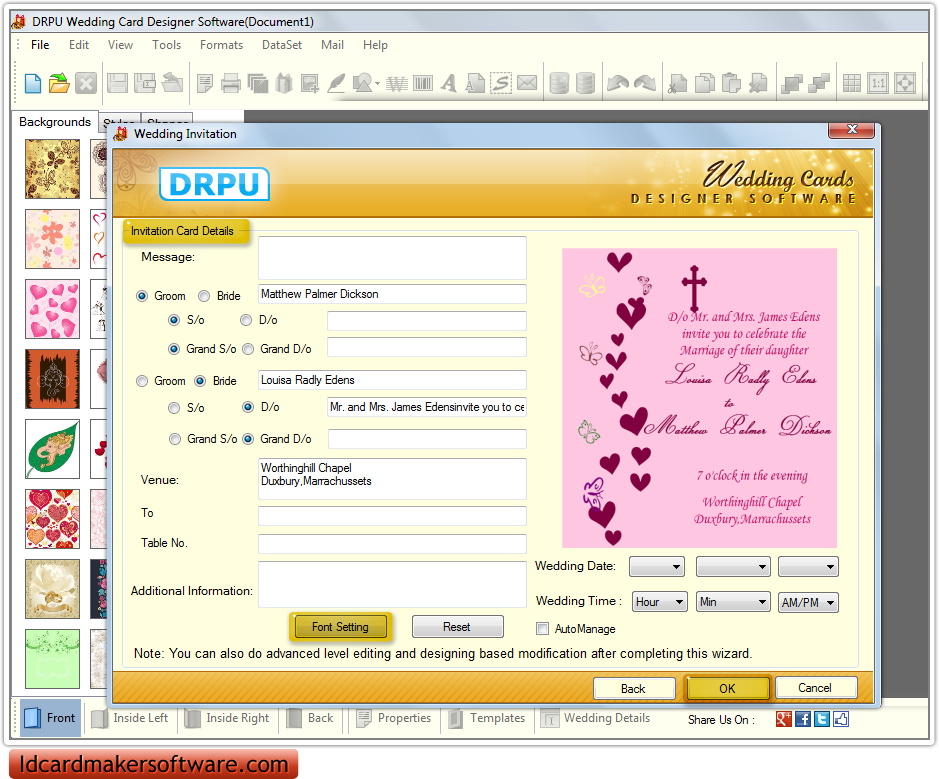Share on Google Plus icon
This screenshot has height=779, width=939.
783,719
